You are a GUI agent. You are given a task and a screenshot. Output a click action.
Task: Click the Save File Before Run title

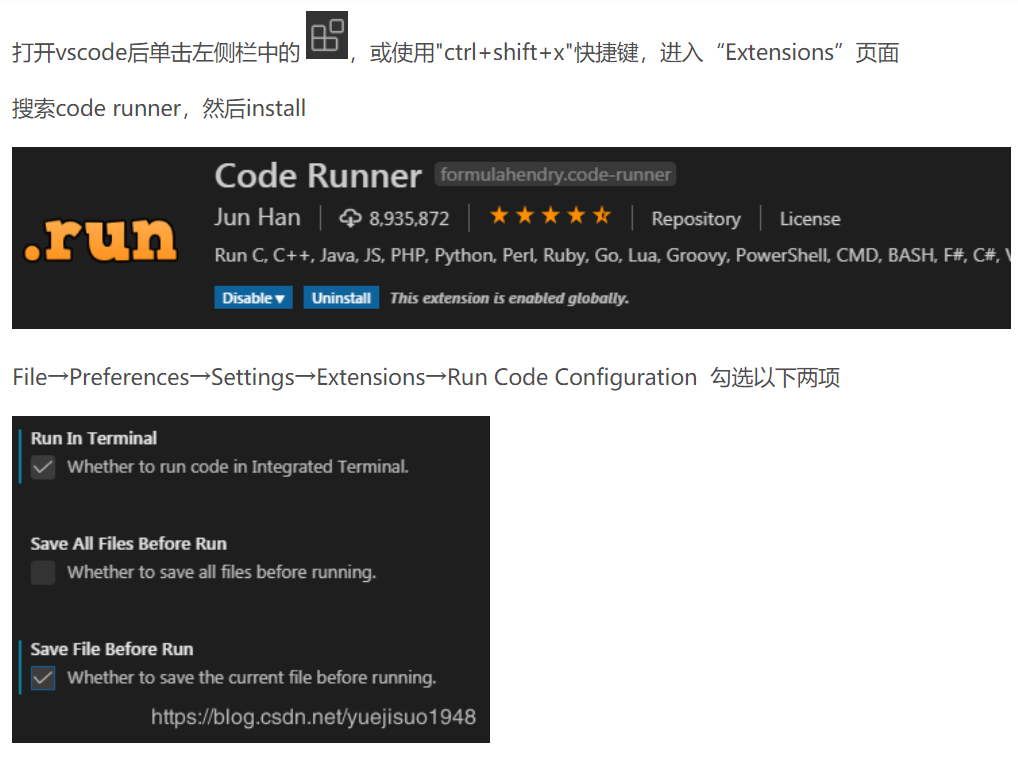pos(112,650)
